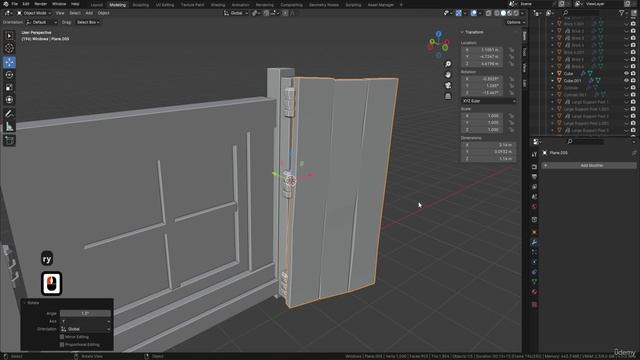Viewport: 640px width, 360px height.
Task: Select the Annotate tool
Action: (x=9, y=114)
